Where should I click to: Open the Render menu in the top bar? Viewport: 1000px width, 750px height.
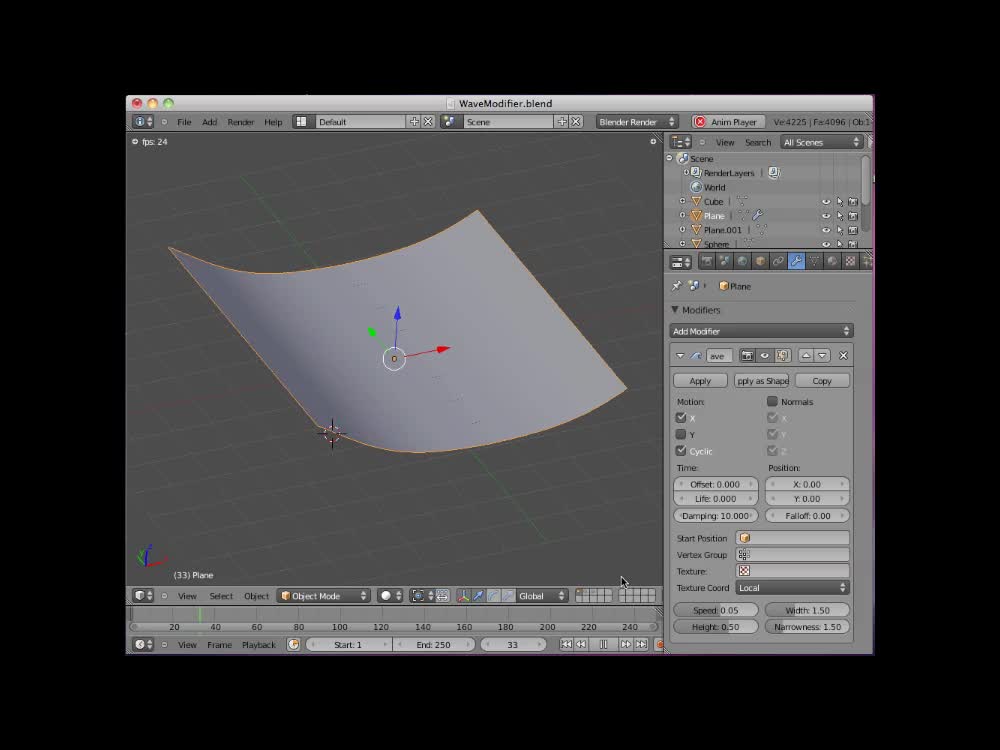pyautogui.click(x=240, y=121)
